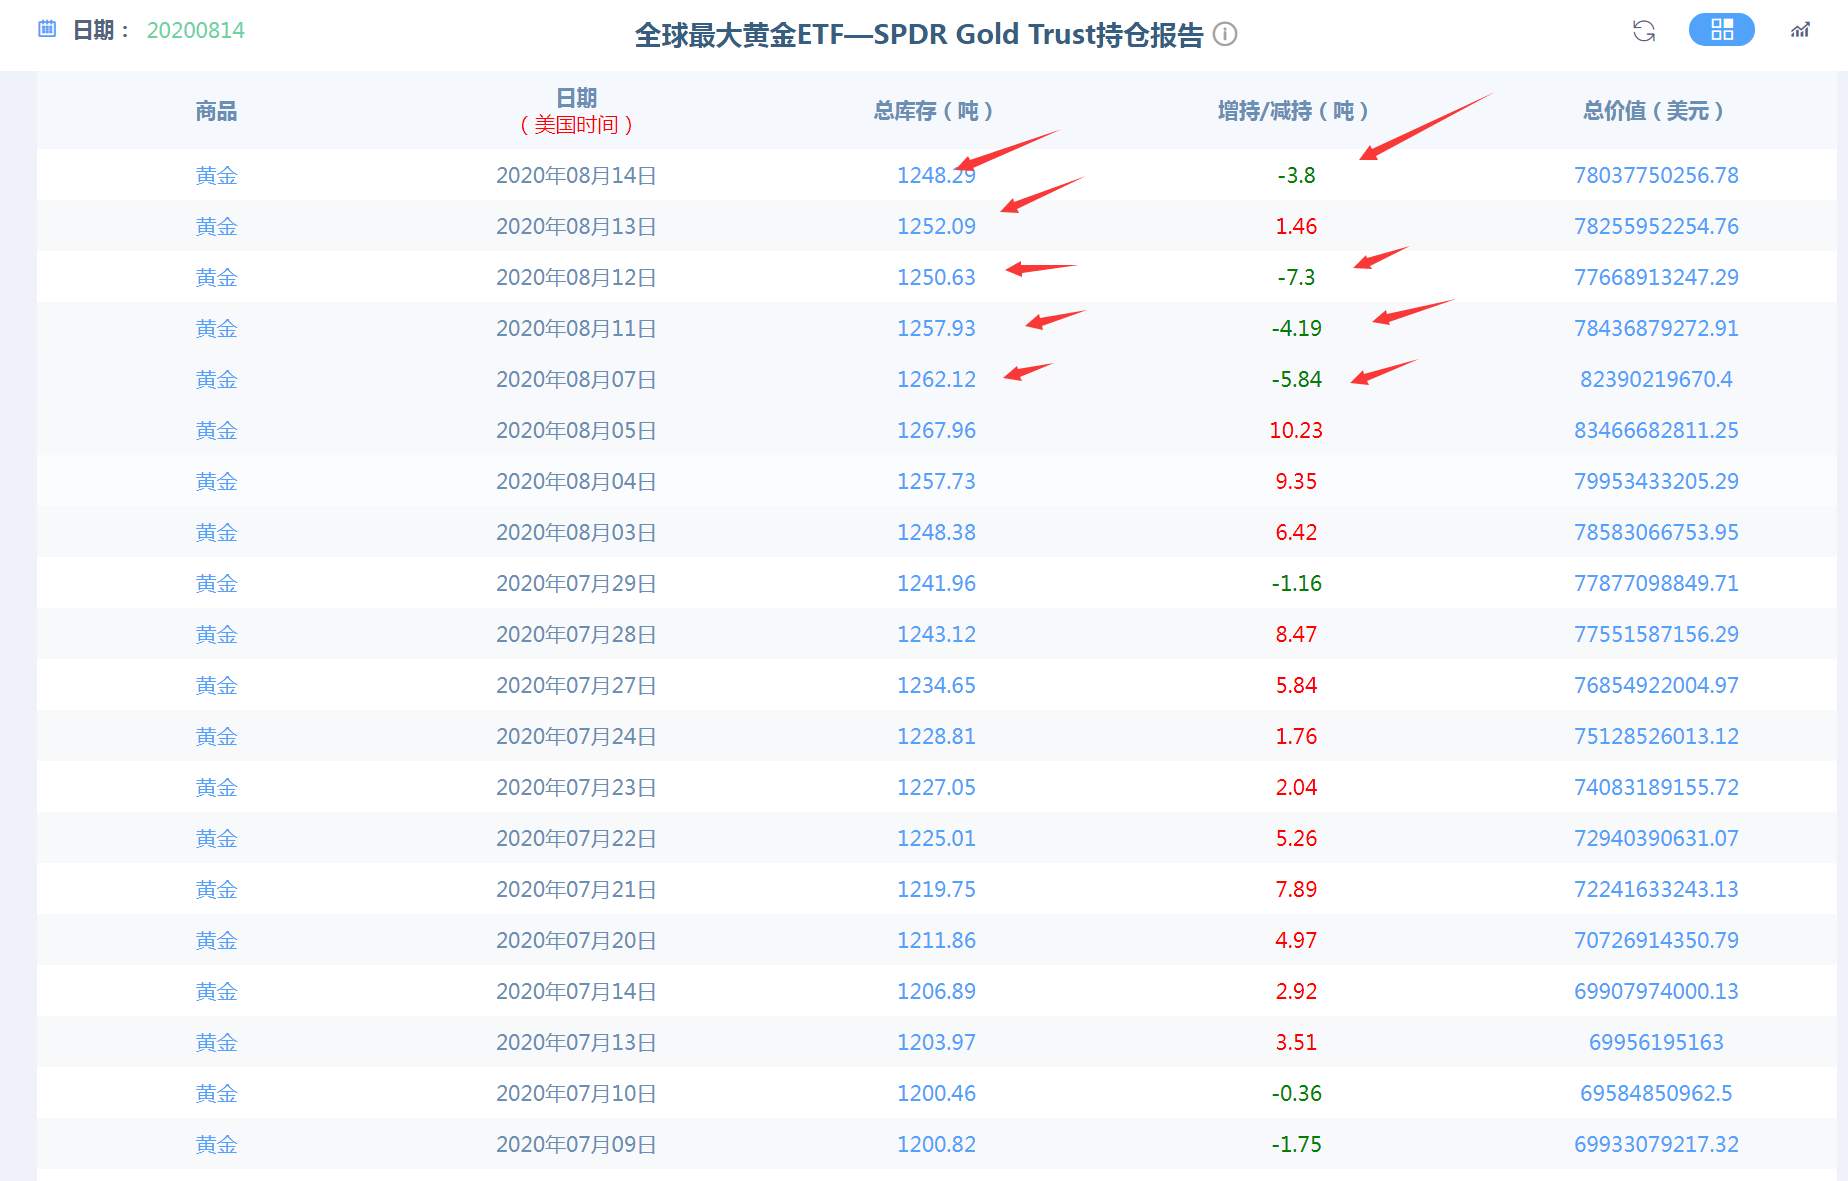Click inventory value 1228.81
This screenshot has width=1848, height=1181.
click(x=936, y=737)
